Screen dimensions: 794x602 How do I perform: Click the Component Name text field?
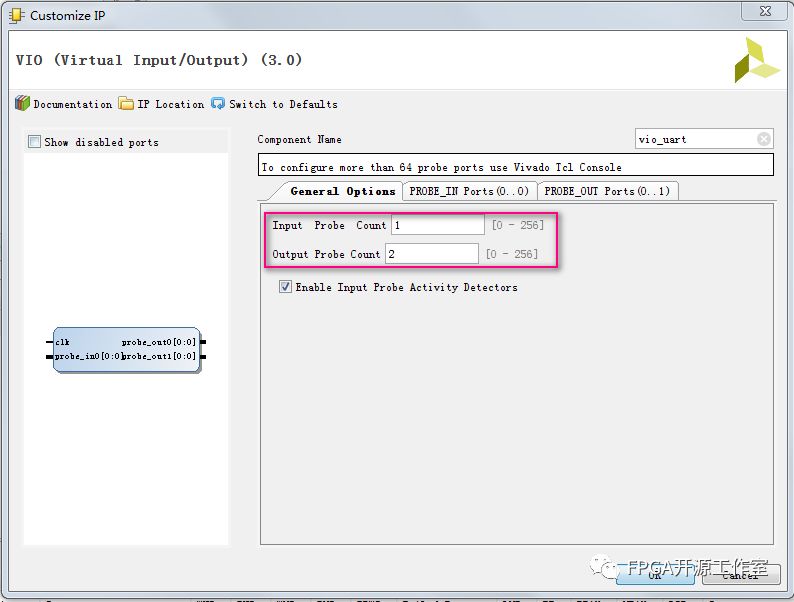click(x=696, y=139)
